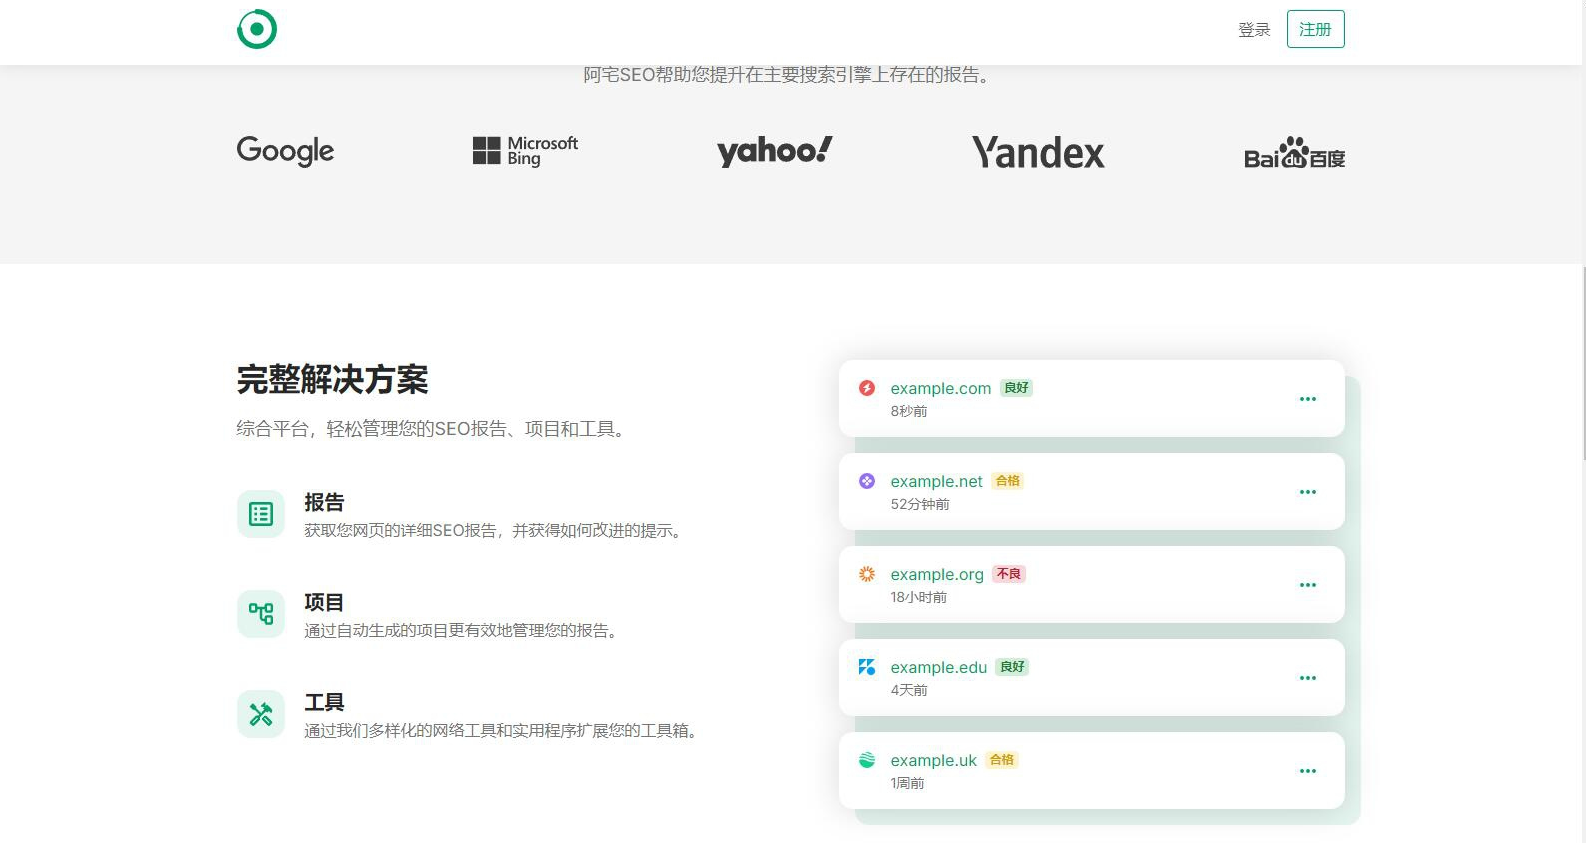1586x843 pixels.
Task: Click the 合格 badge next to example.net
Action: [1008, 481]
